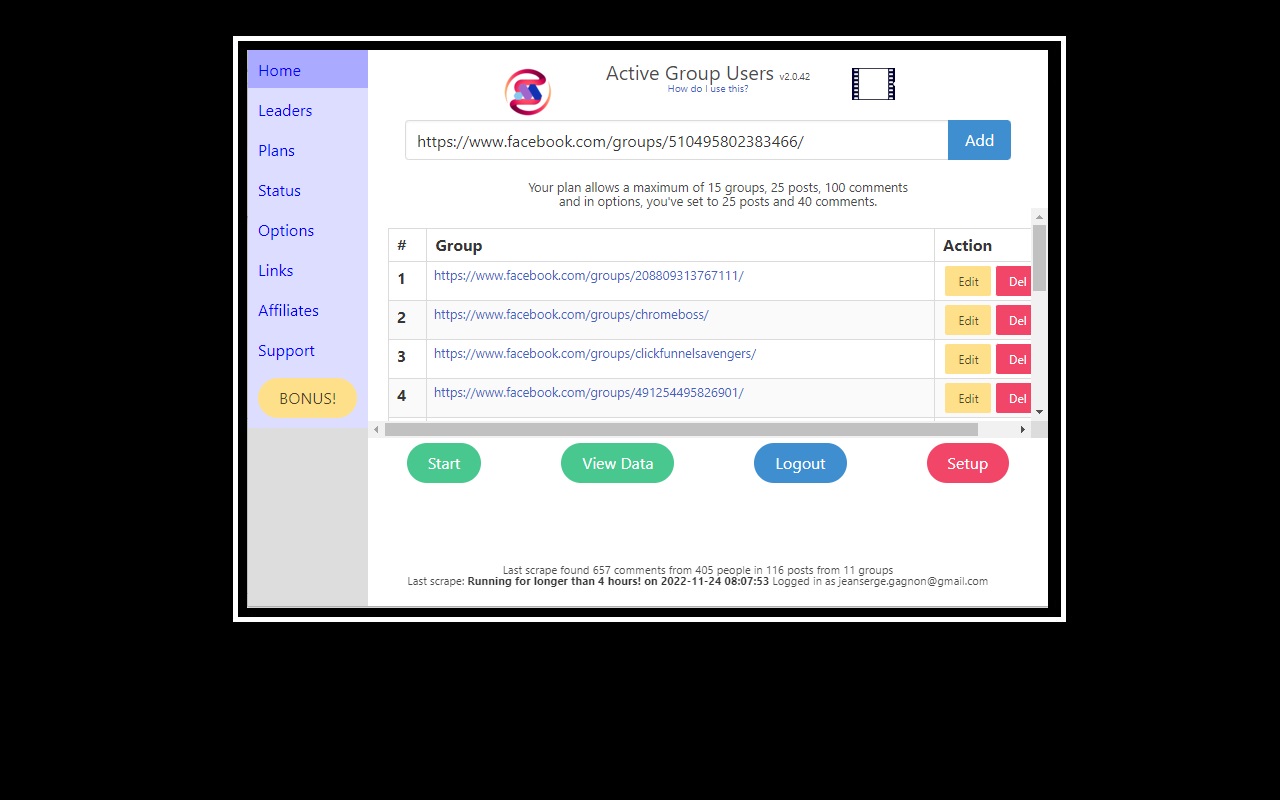This screenshot has height=800, width=1280.
Task: Open the clickfunnelsavengers group link
Action: pyautogui.click(x=595, y=353)
